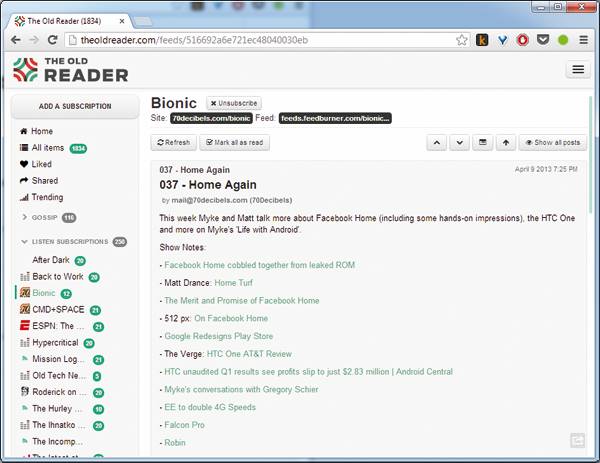600x463 pixels.
Task: Expand the Gossip folder
Action: tap(24, 217)
